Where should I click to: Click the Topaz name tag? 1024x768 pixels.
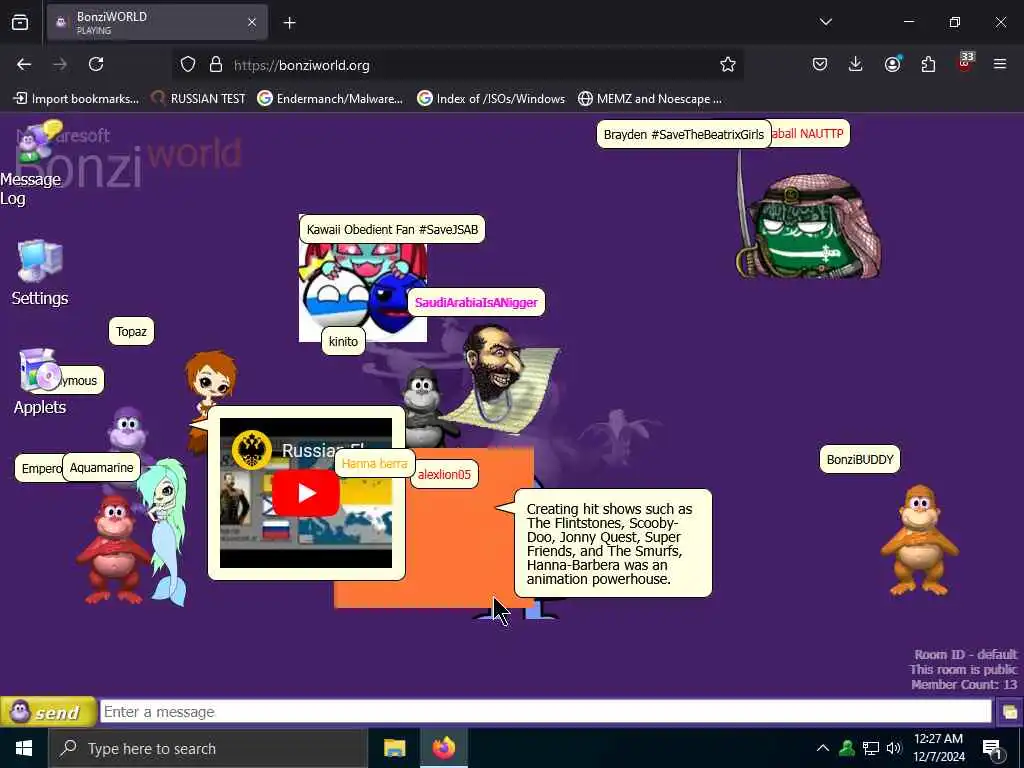(x=131, y=332)
